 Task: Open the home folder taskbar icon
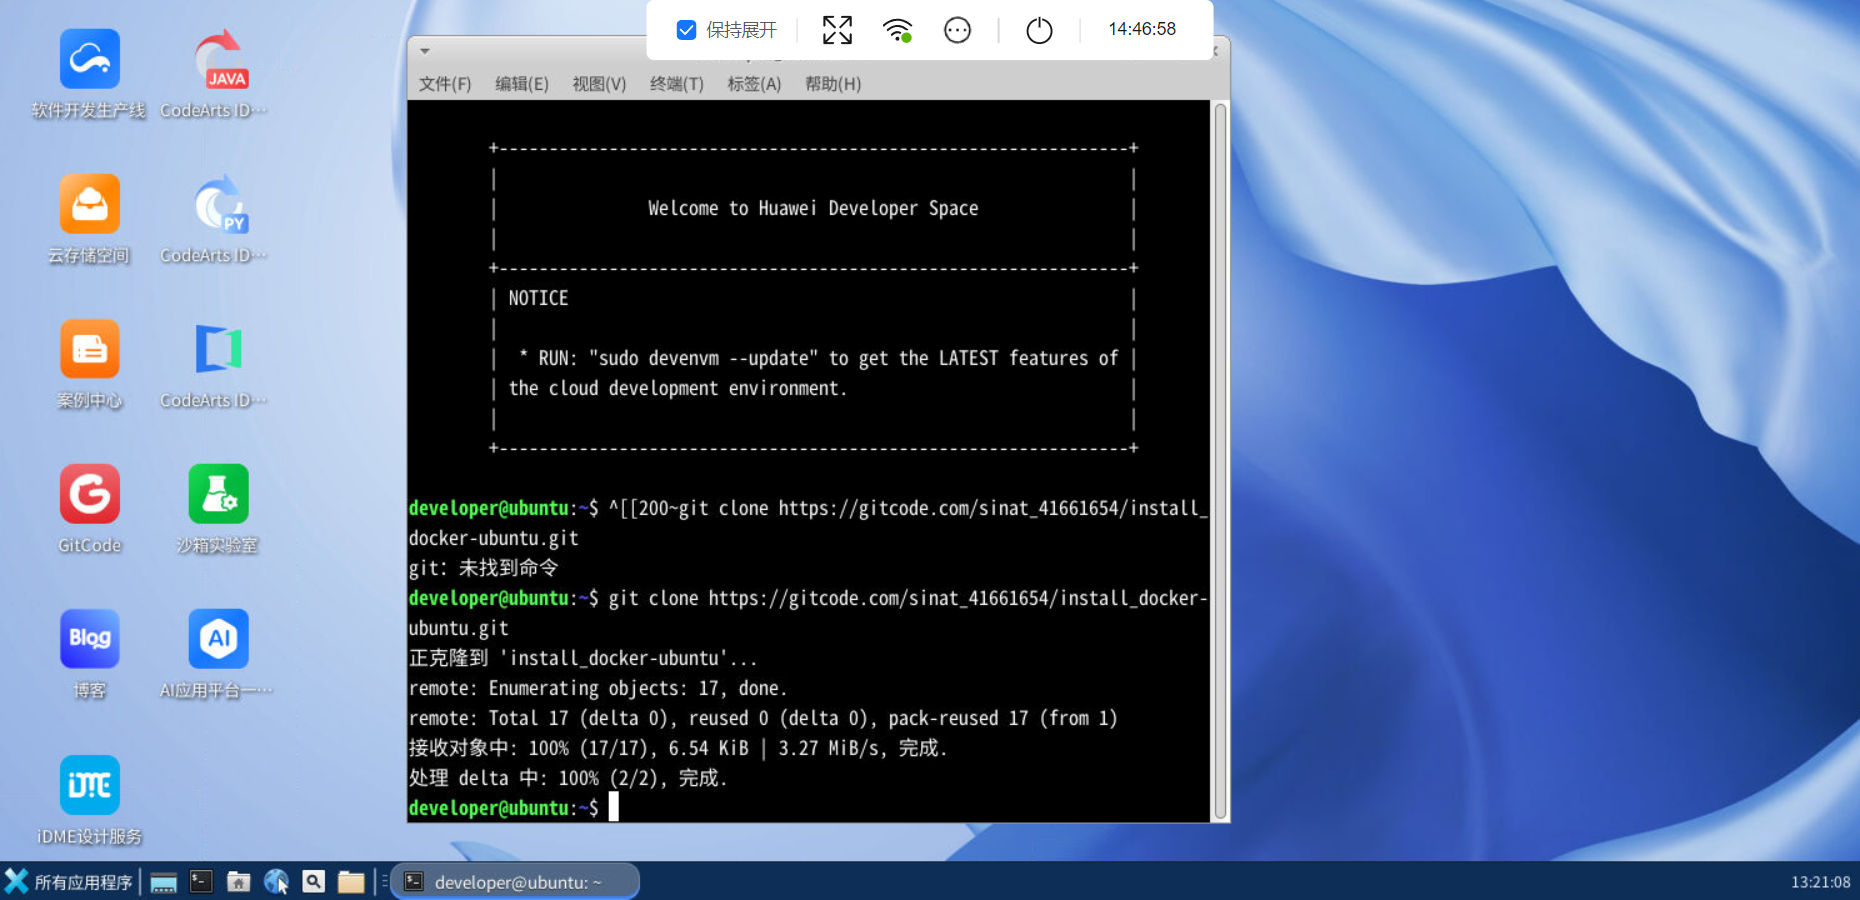coord(238,882)
